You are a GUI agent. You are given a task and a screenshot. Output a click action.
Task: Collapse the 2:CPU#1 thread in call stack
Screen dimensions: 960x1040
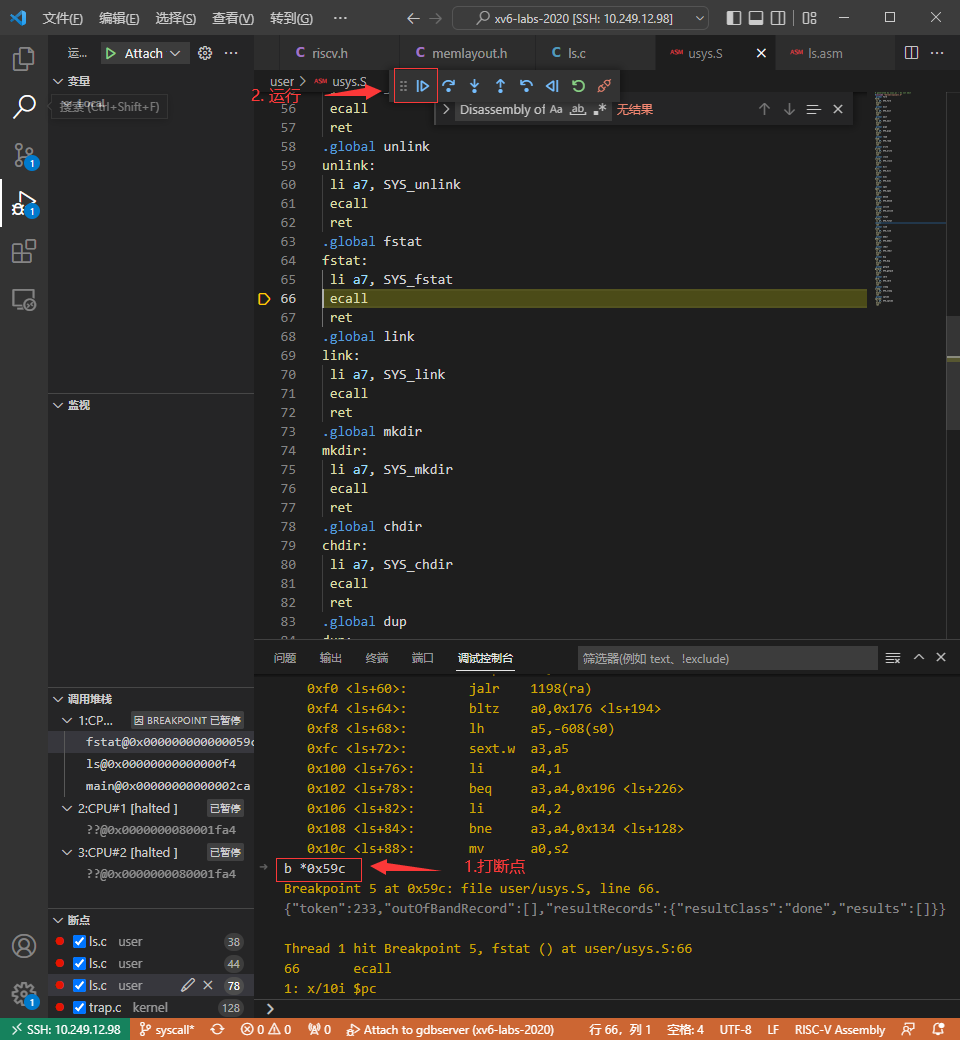coord(67,808)
